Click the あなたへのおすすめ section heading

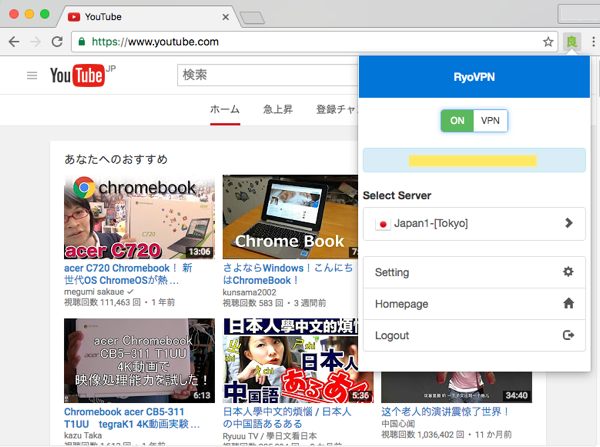[116, 159]
